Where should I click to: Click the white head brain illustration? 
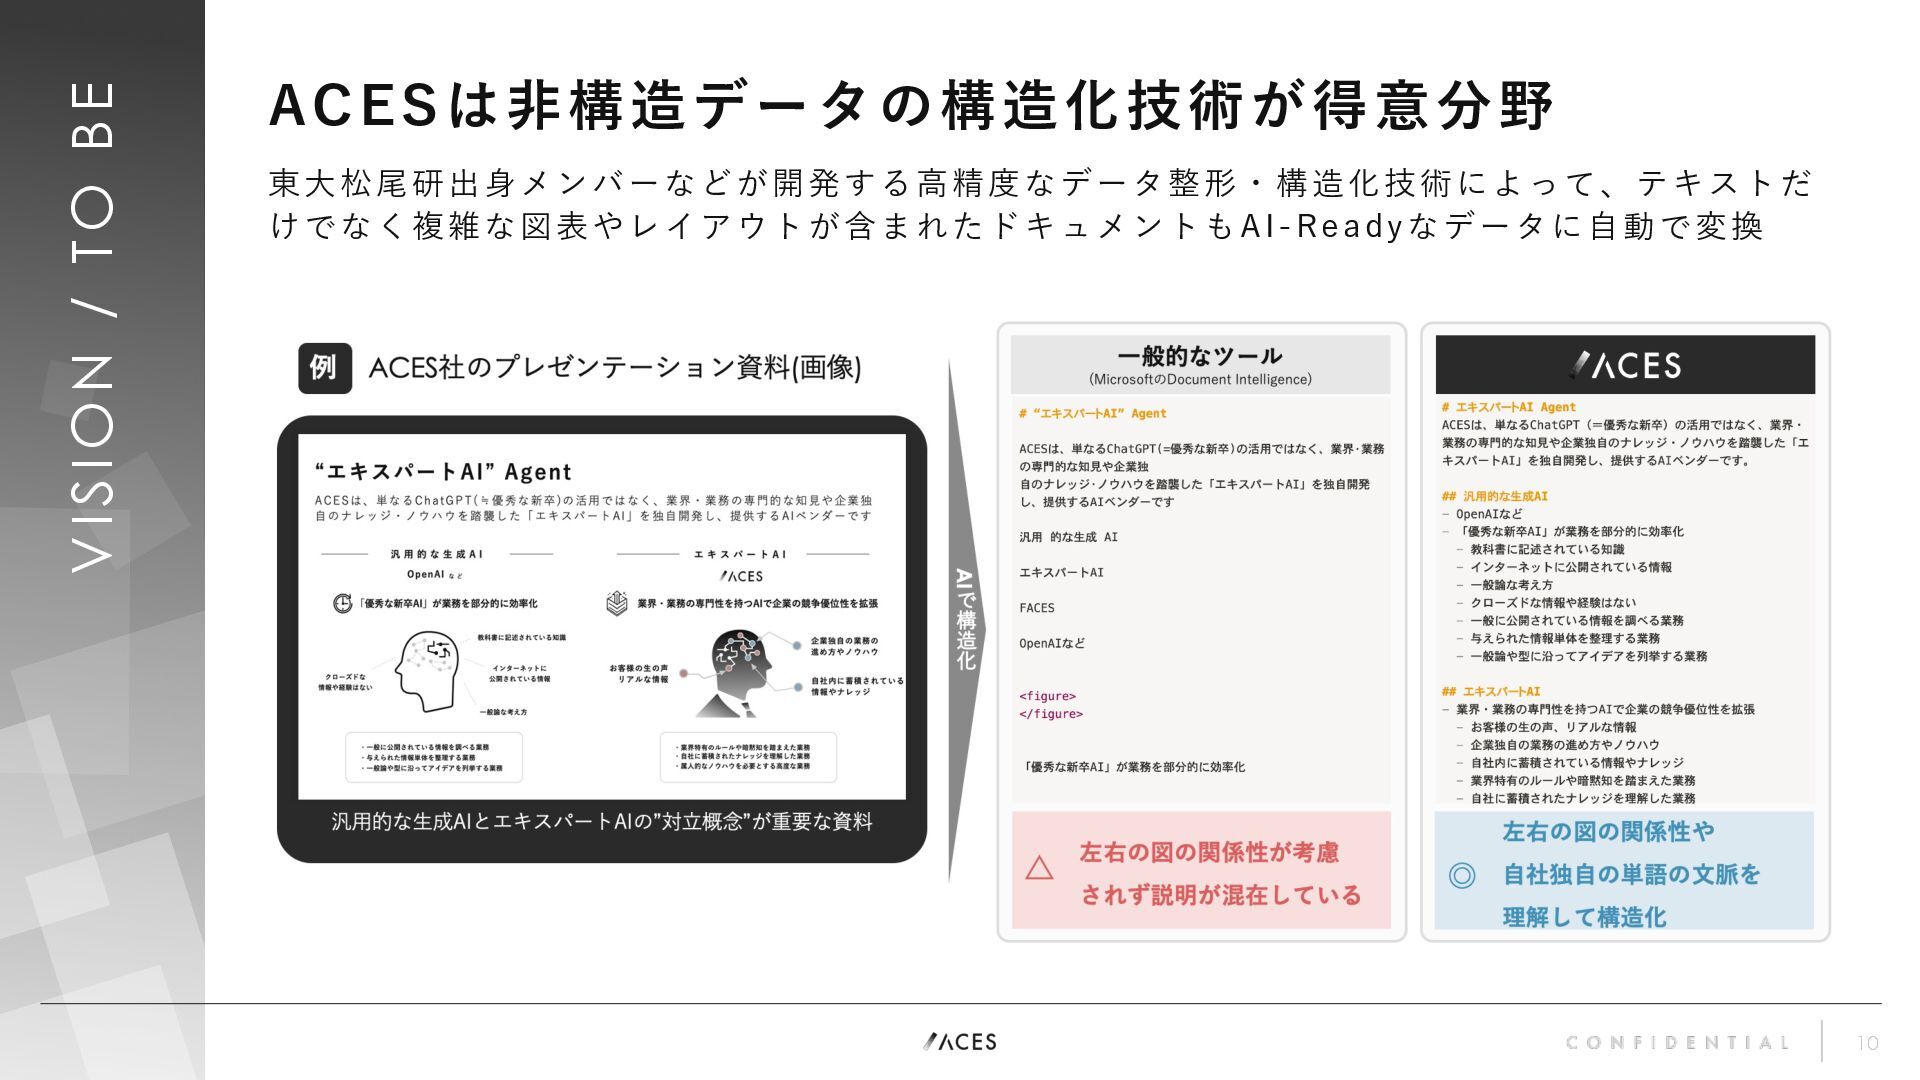[428, 670]
